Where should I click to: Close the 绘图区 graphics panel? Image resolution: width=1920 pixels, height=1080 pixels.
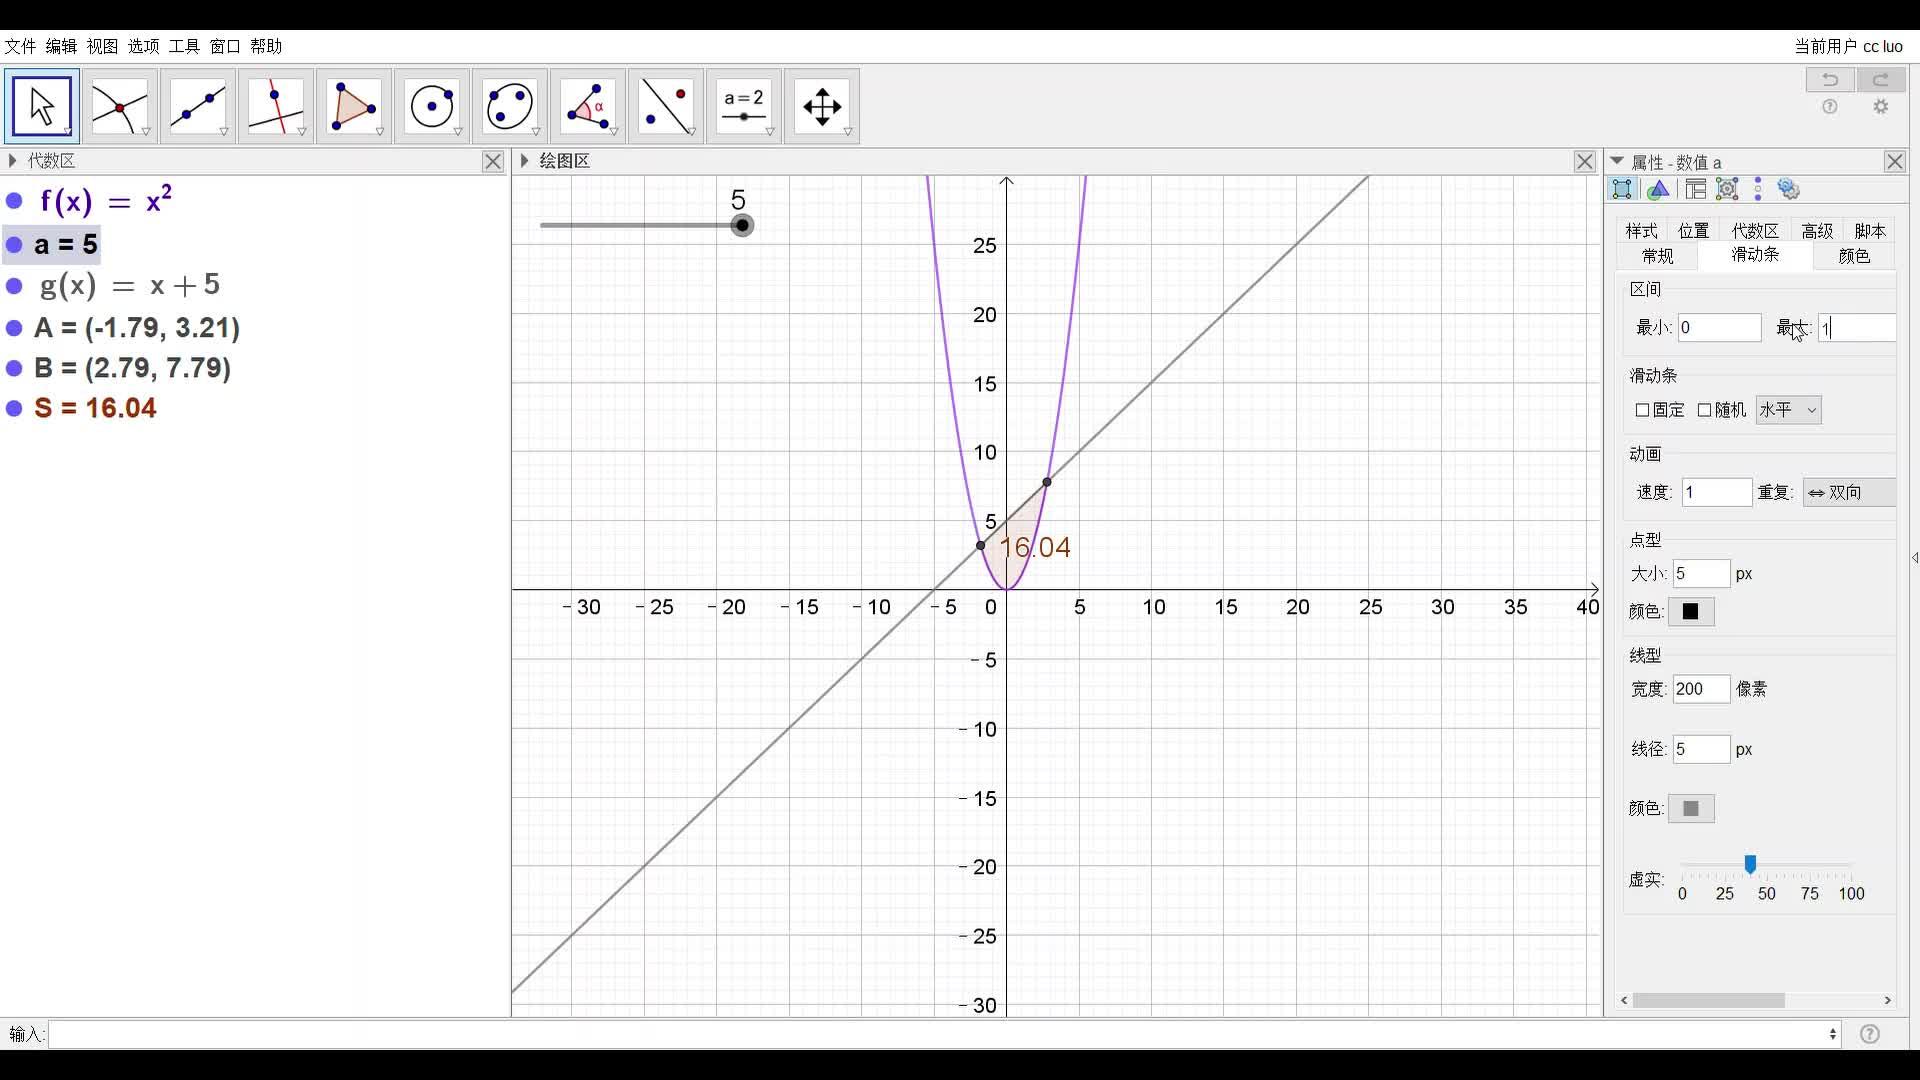pos(1585,162)
